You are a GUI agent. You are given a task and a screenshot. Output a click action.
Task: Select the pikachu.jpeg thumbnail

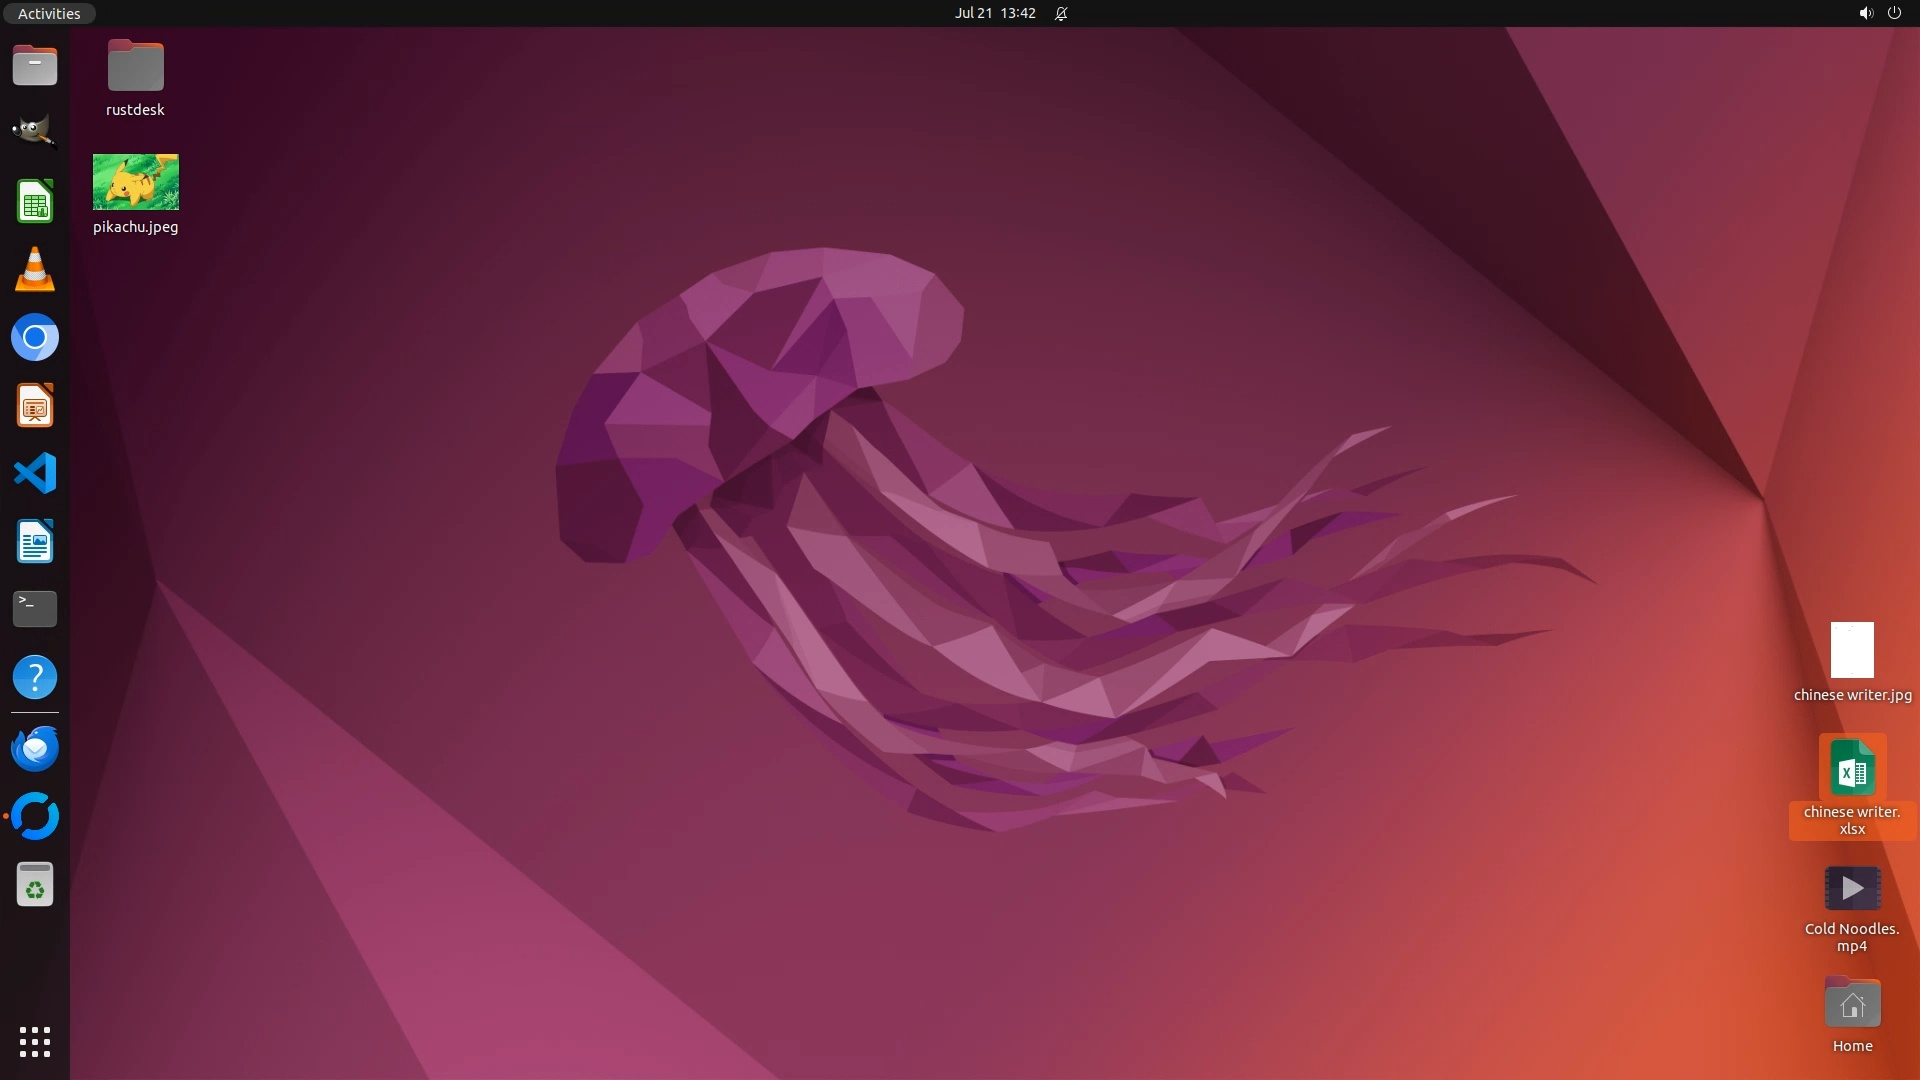tap(136, 182)
